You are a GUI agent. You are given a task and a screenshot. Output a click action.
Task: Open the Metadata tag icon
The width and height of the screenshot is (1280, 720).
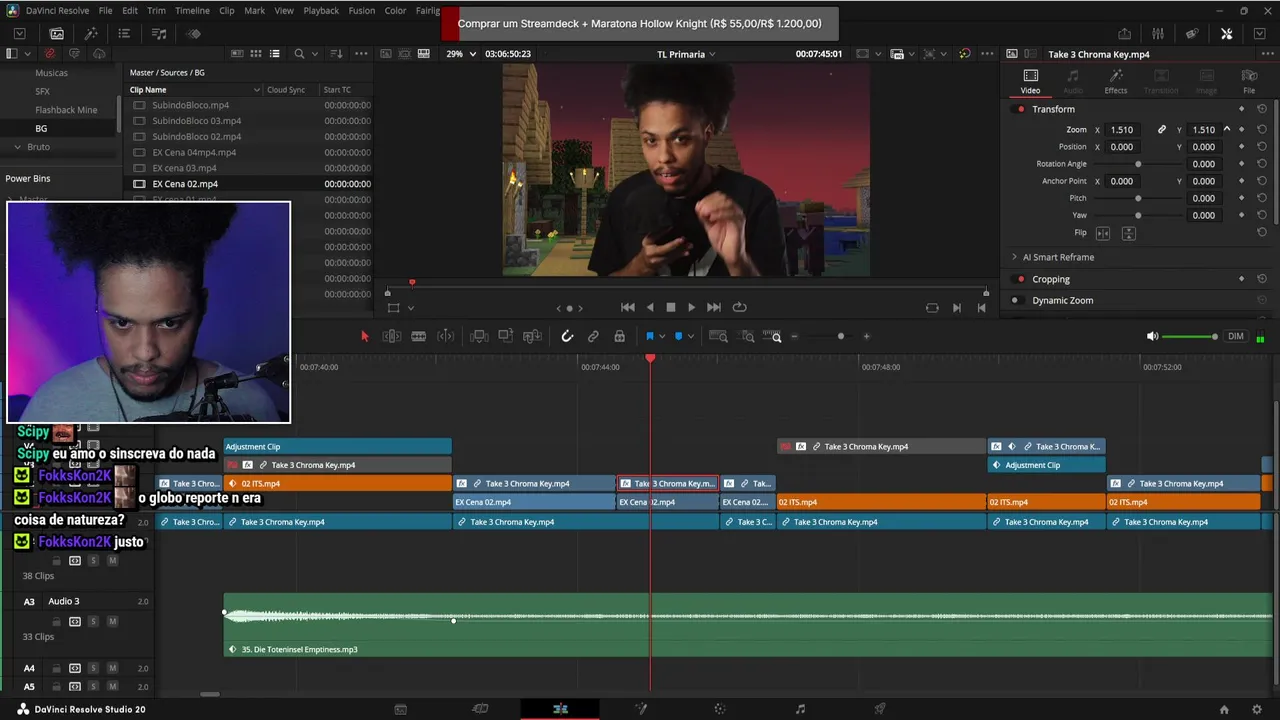(x=1192, y=33)
